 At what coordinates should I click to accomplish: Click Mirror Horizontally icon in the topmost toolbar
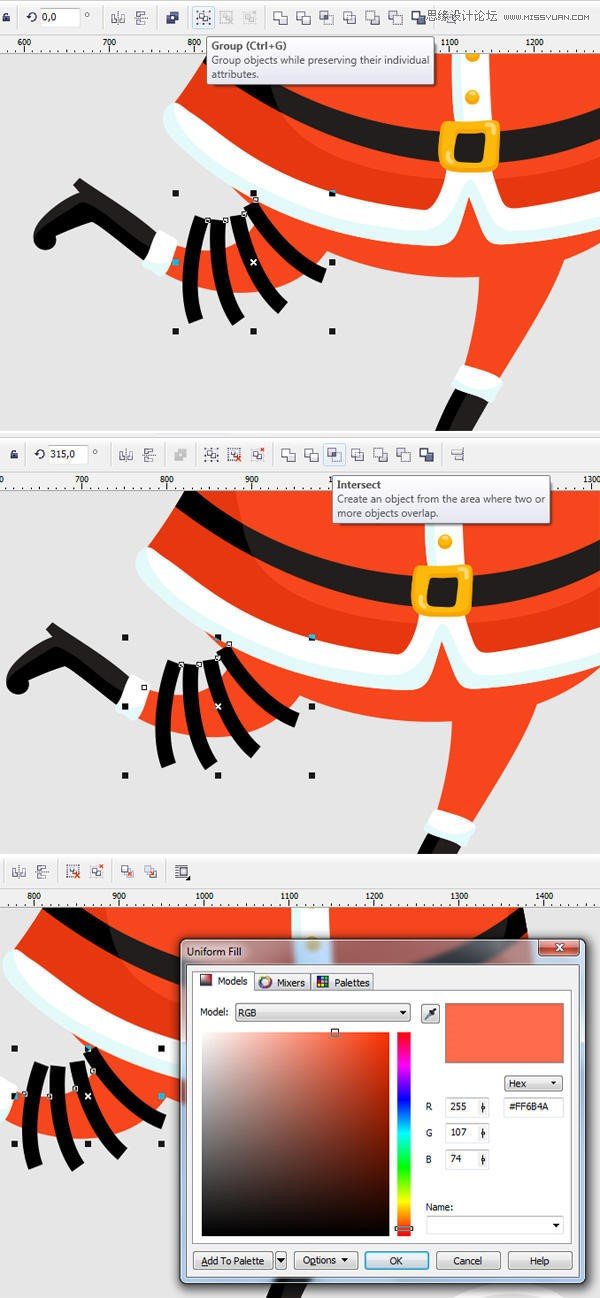pos(118,17)
